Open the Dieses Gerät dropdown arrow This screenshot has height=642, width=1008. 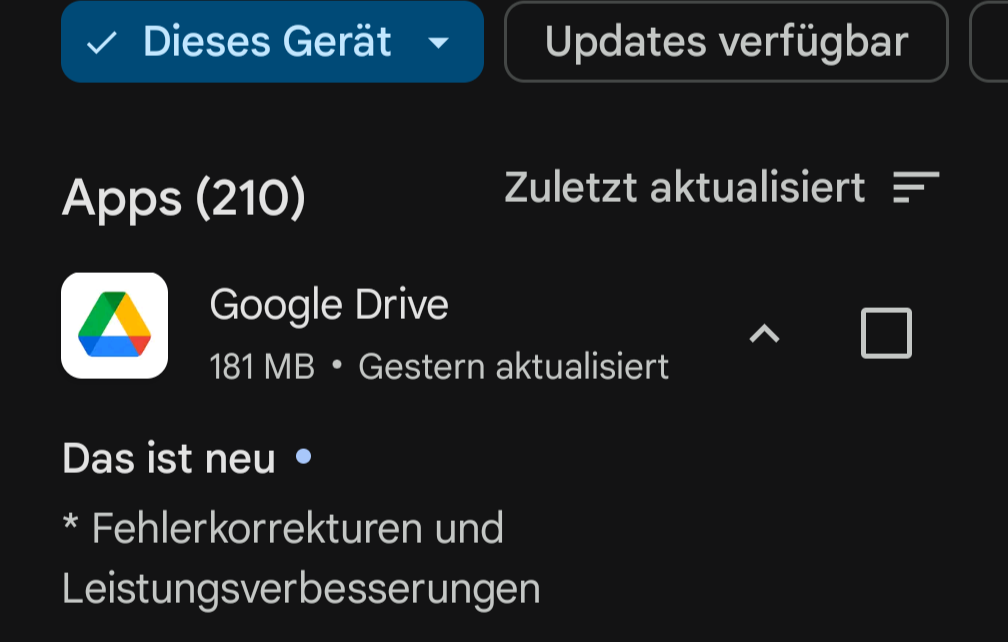tap(438, 43)
